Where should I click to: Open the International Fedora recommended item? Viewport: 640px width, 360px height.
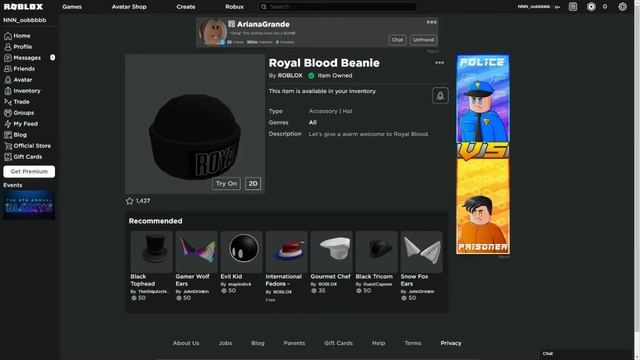tap(287, 267)
